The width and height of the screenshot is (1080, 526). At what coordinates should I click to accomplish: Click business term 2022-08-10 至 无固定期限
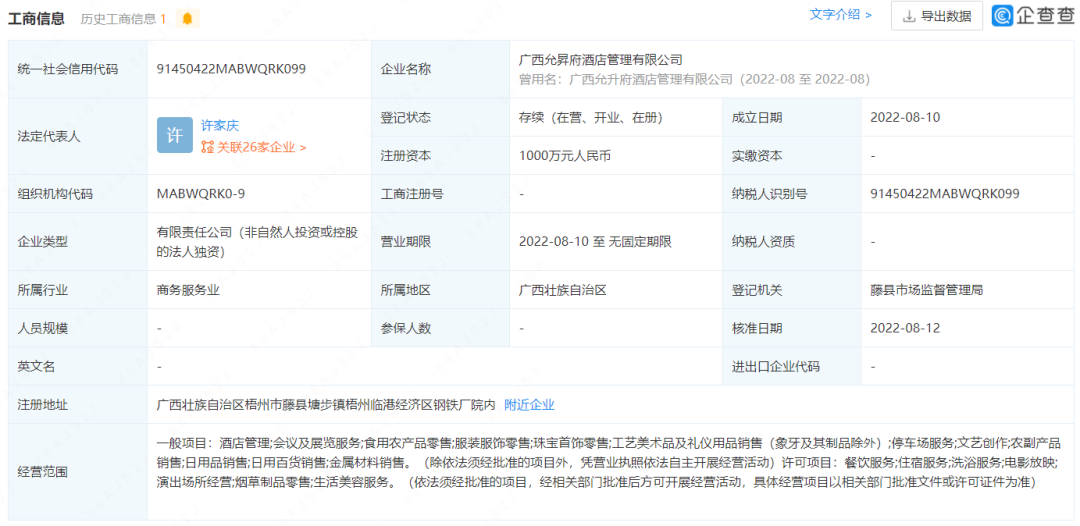595,242
